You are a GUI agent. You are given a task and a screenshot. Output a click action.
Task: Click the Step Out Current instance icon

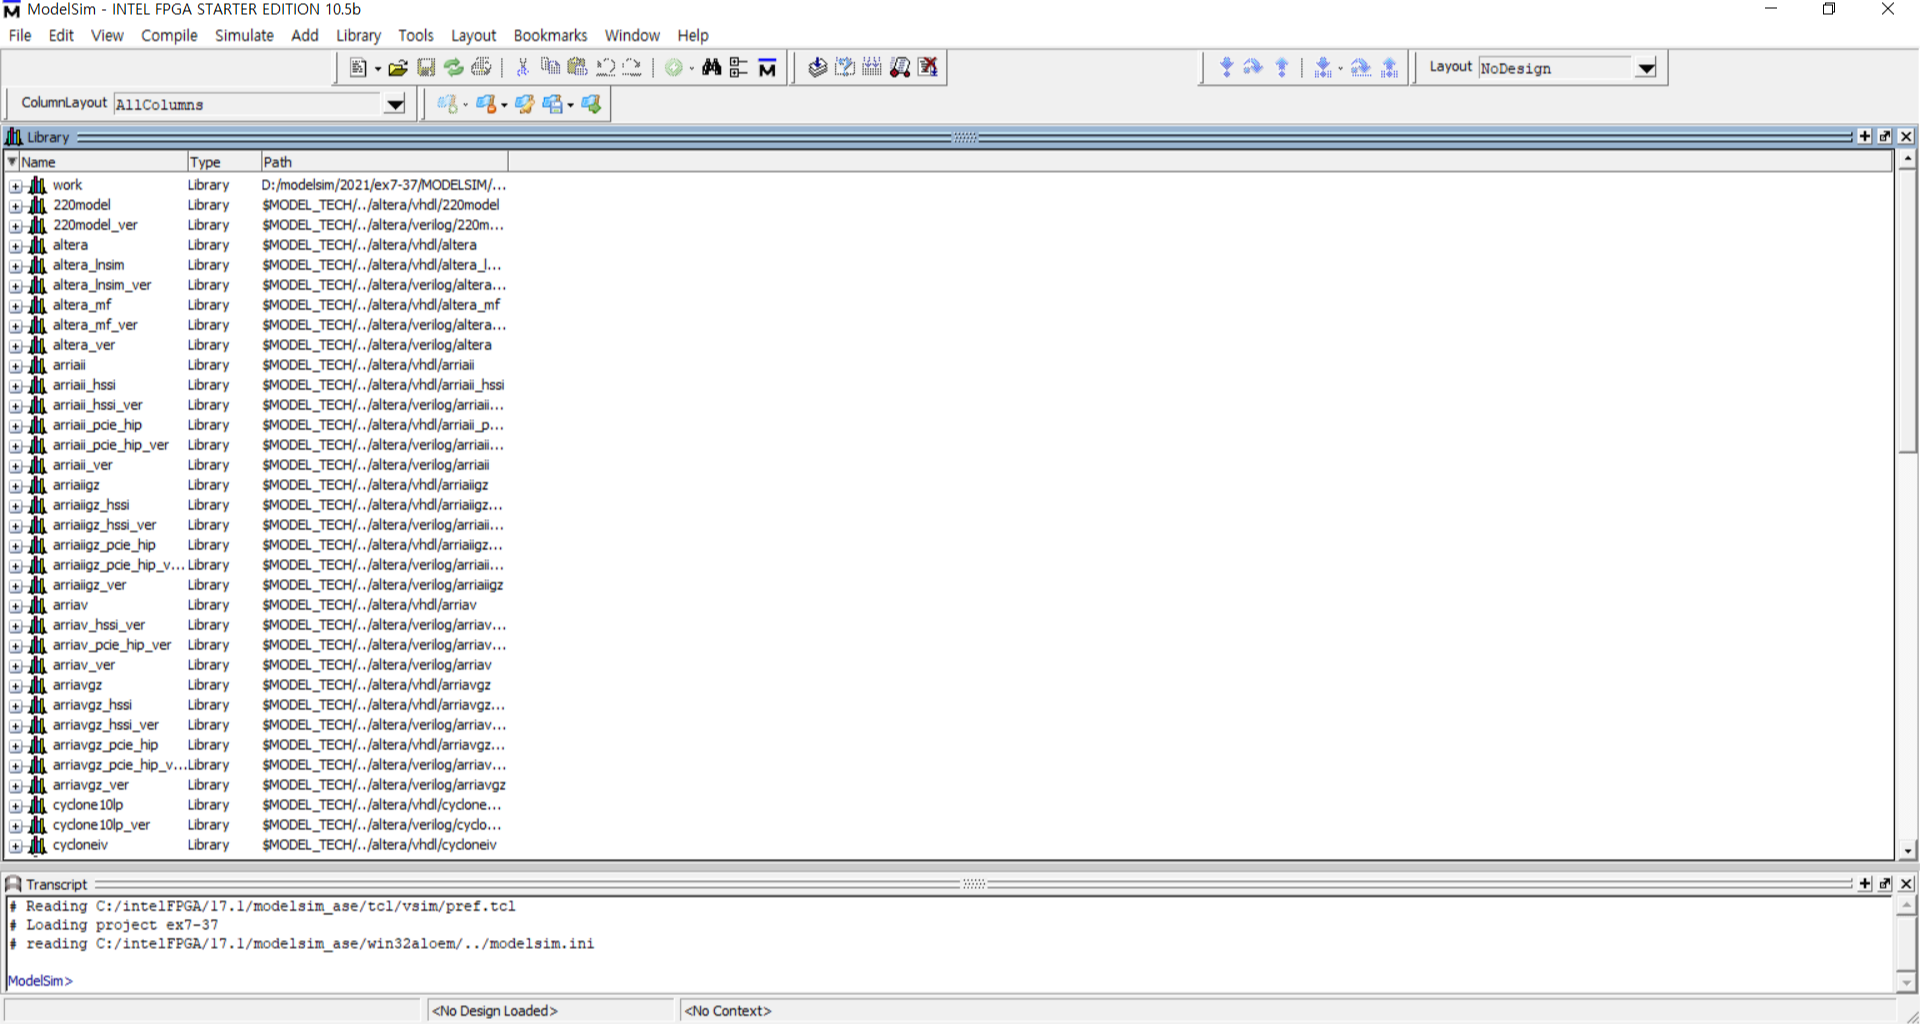[1389, 67]
